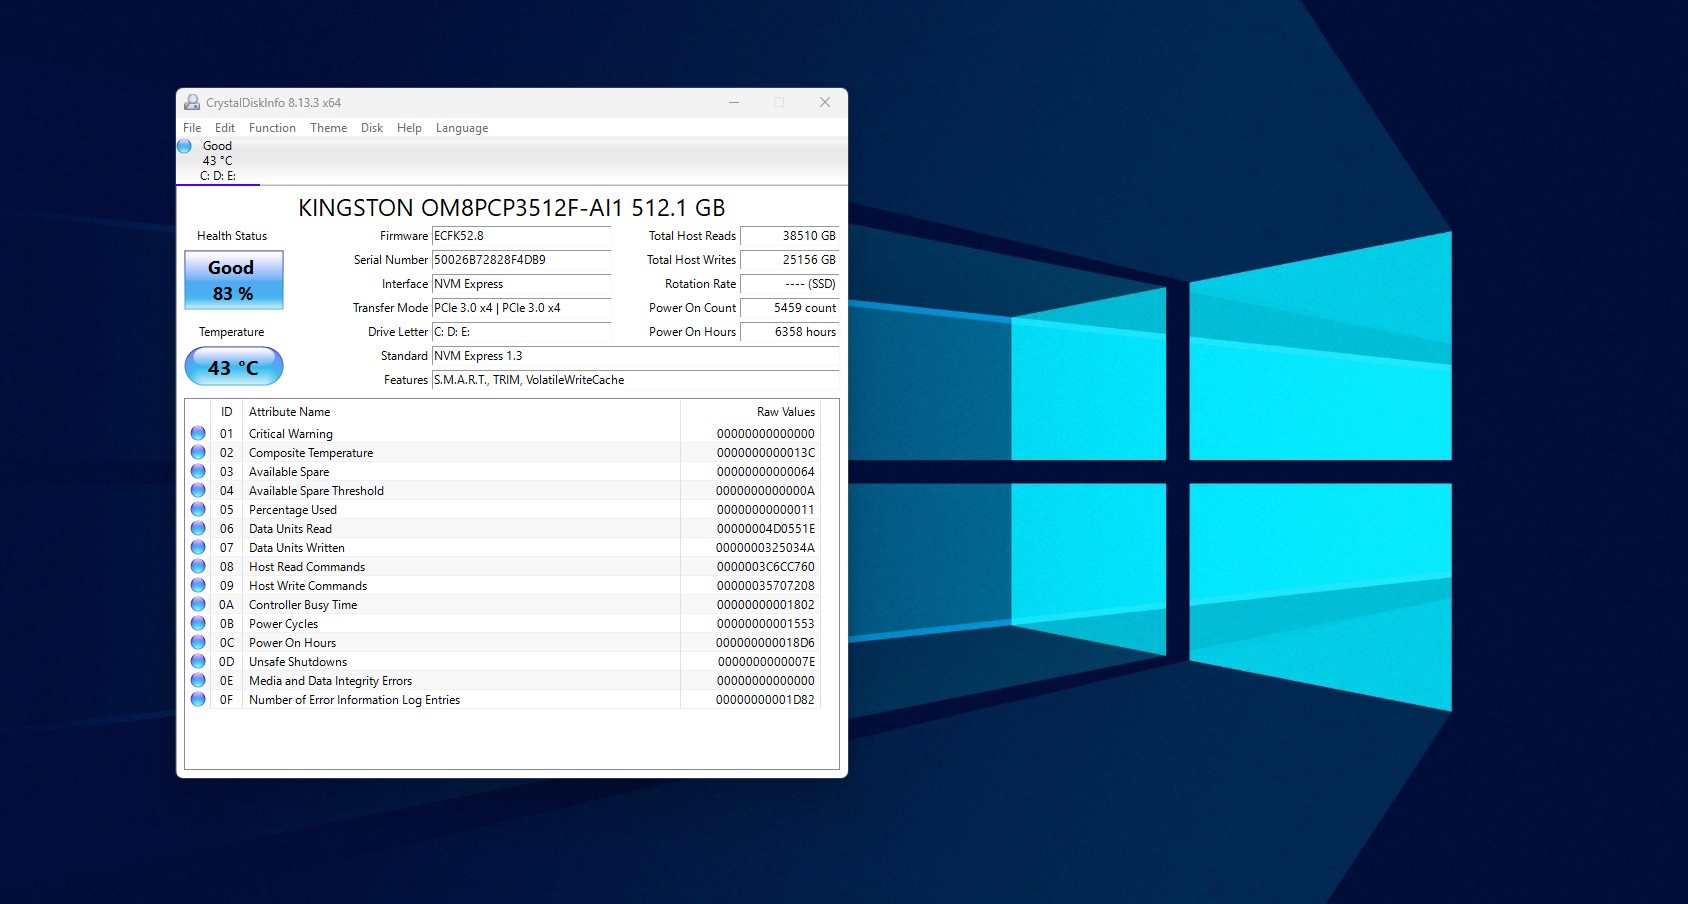This screenshot has width=1688, height=904.
Task: Open the File menu
Action: [x=192, y=128]
